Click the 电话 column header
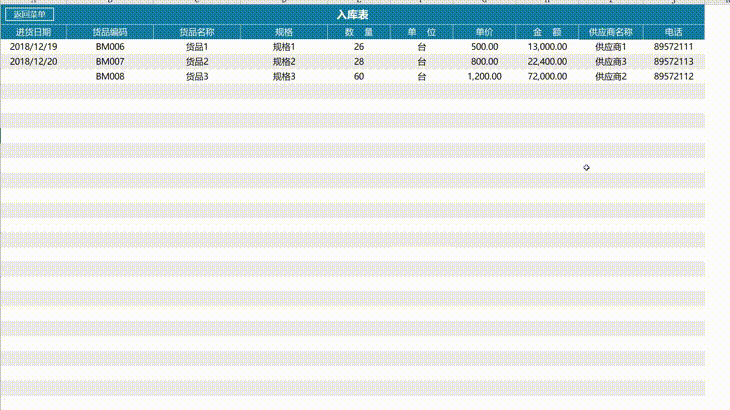The width and height of the screenshot is (730, 410). (673, 32)
